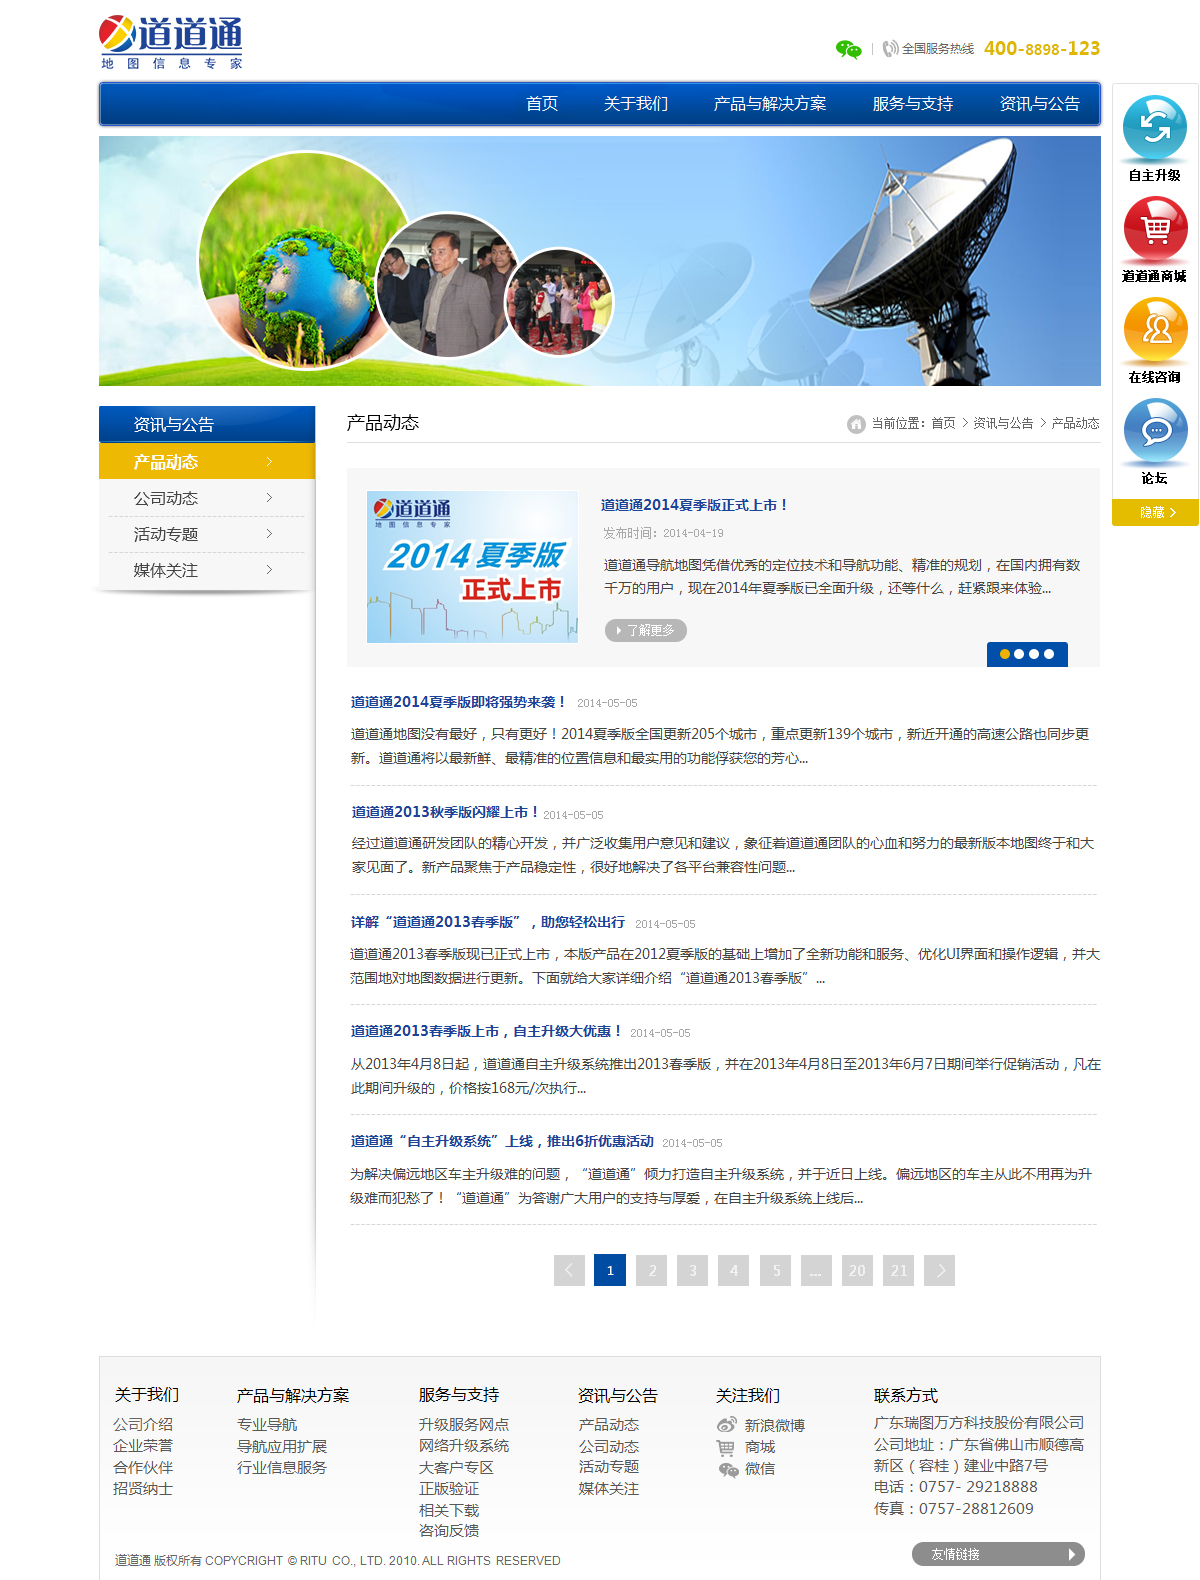Click the 2014夏季版 featured thumbnail image
The height and width of the screenshot is (1580, 1200).
click(472, 567)
